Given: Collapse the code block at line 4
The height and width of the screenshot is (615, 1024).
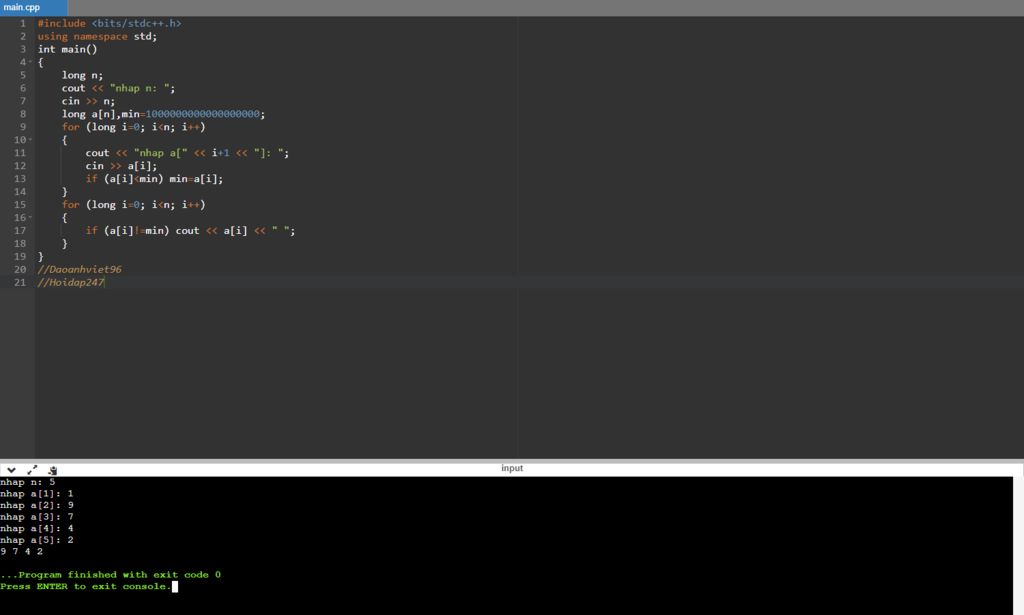Looking at the screenshot, I should pyautogui.click(x=29, y=62).
